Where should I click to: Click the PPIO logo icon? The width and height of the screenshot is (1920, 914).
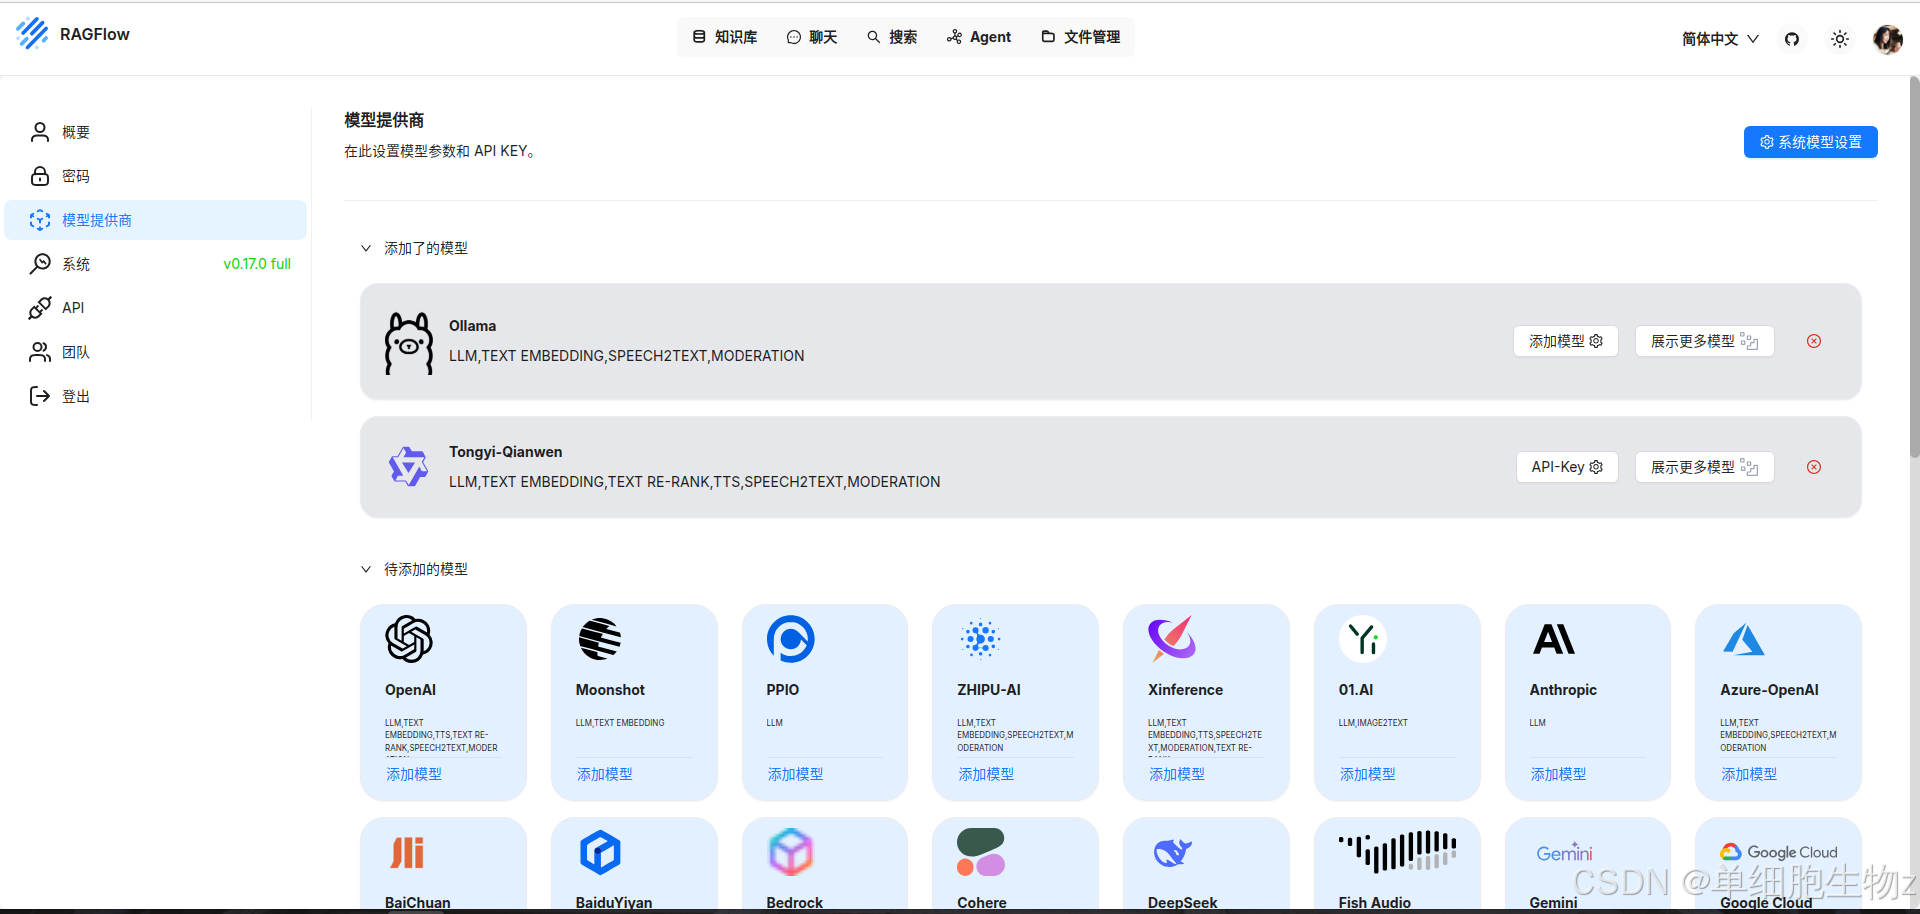coord(791,639)
